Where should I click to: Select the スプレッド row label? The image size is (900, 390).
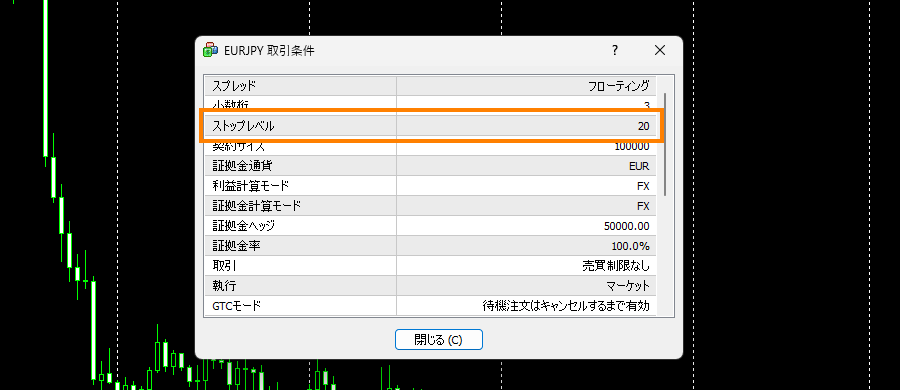tap(234, 86)
